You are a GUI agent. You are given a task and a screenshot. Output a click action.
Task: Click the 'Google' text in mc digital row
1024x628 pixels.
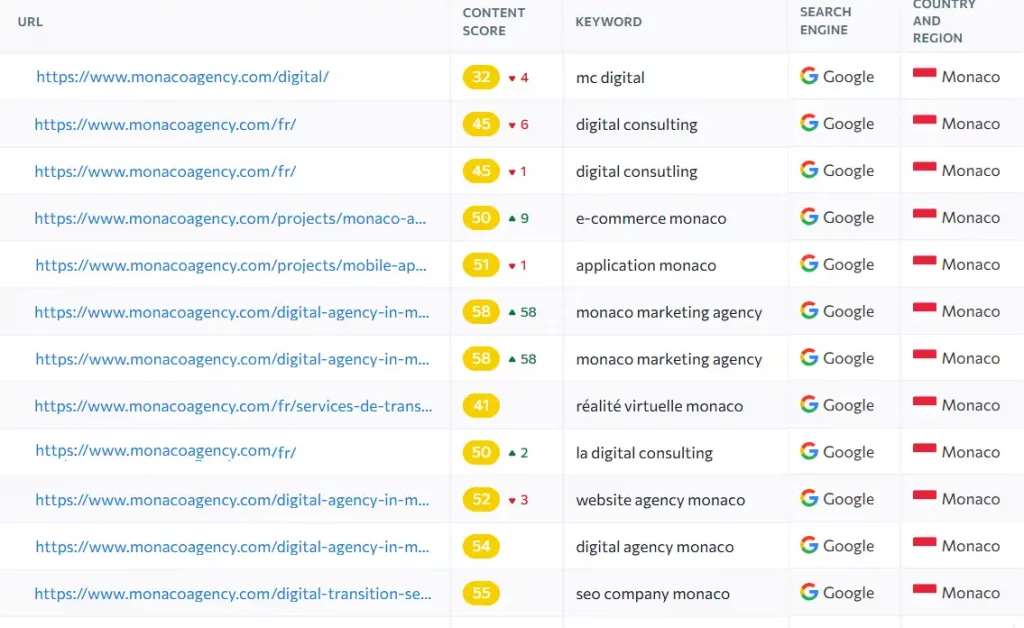click(848, 77)
